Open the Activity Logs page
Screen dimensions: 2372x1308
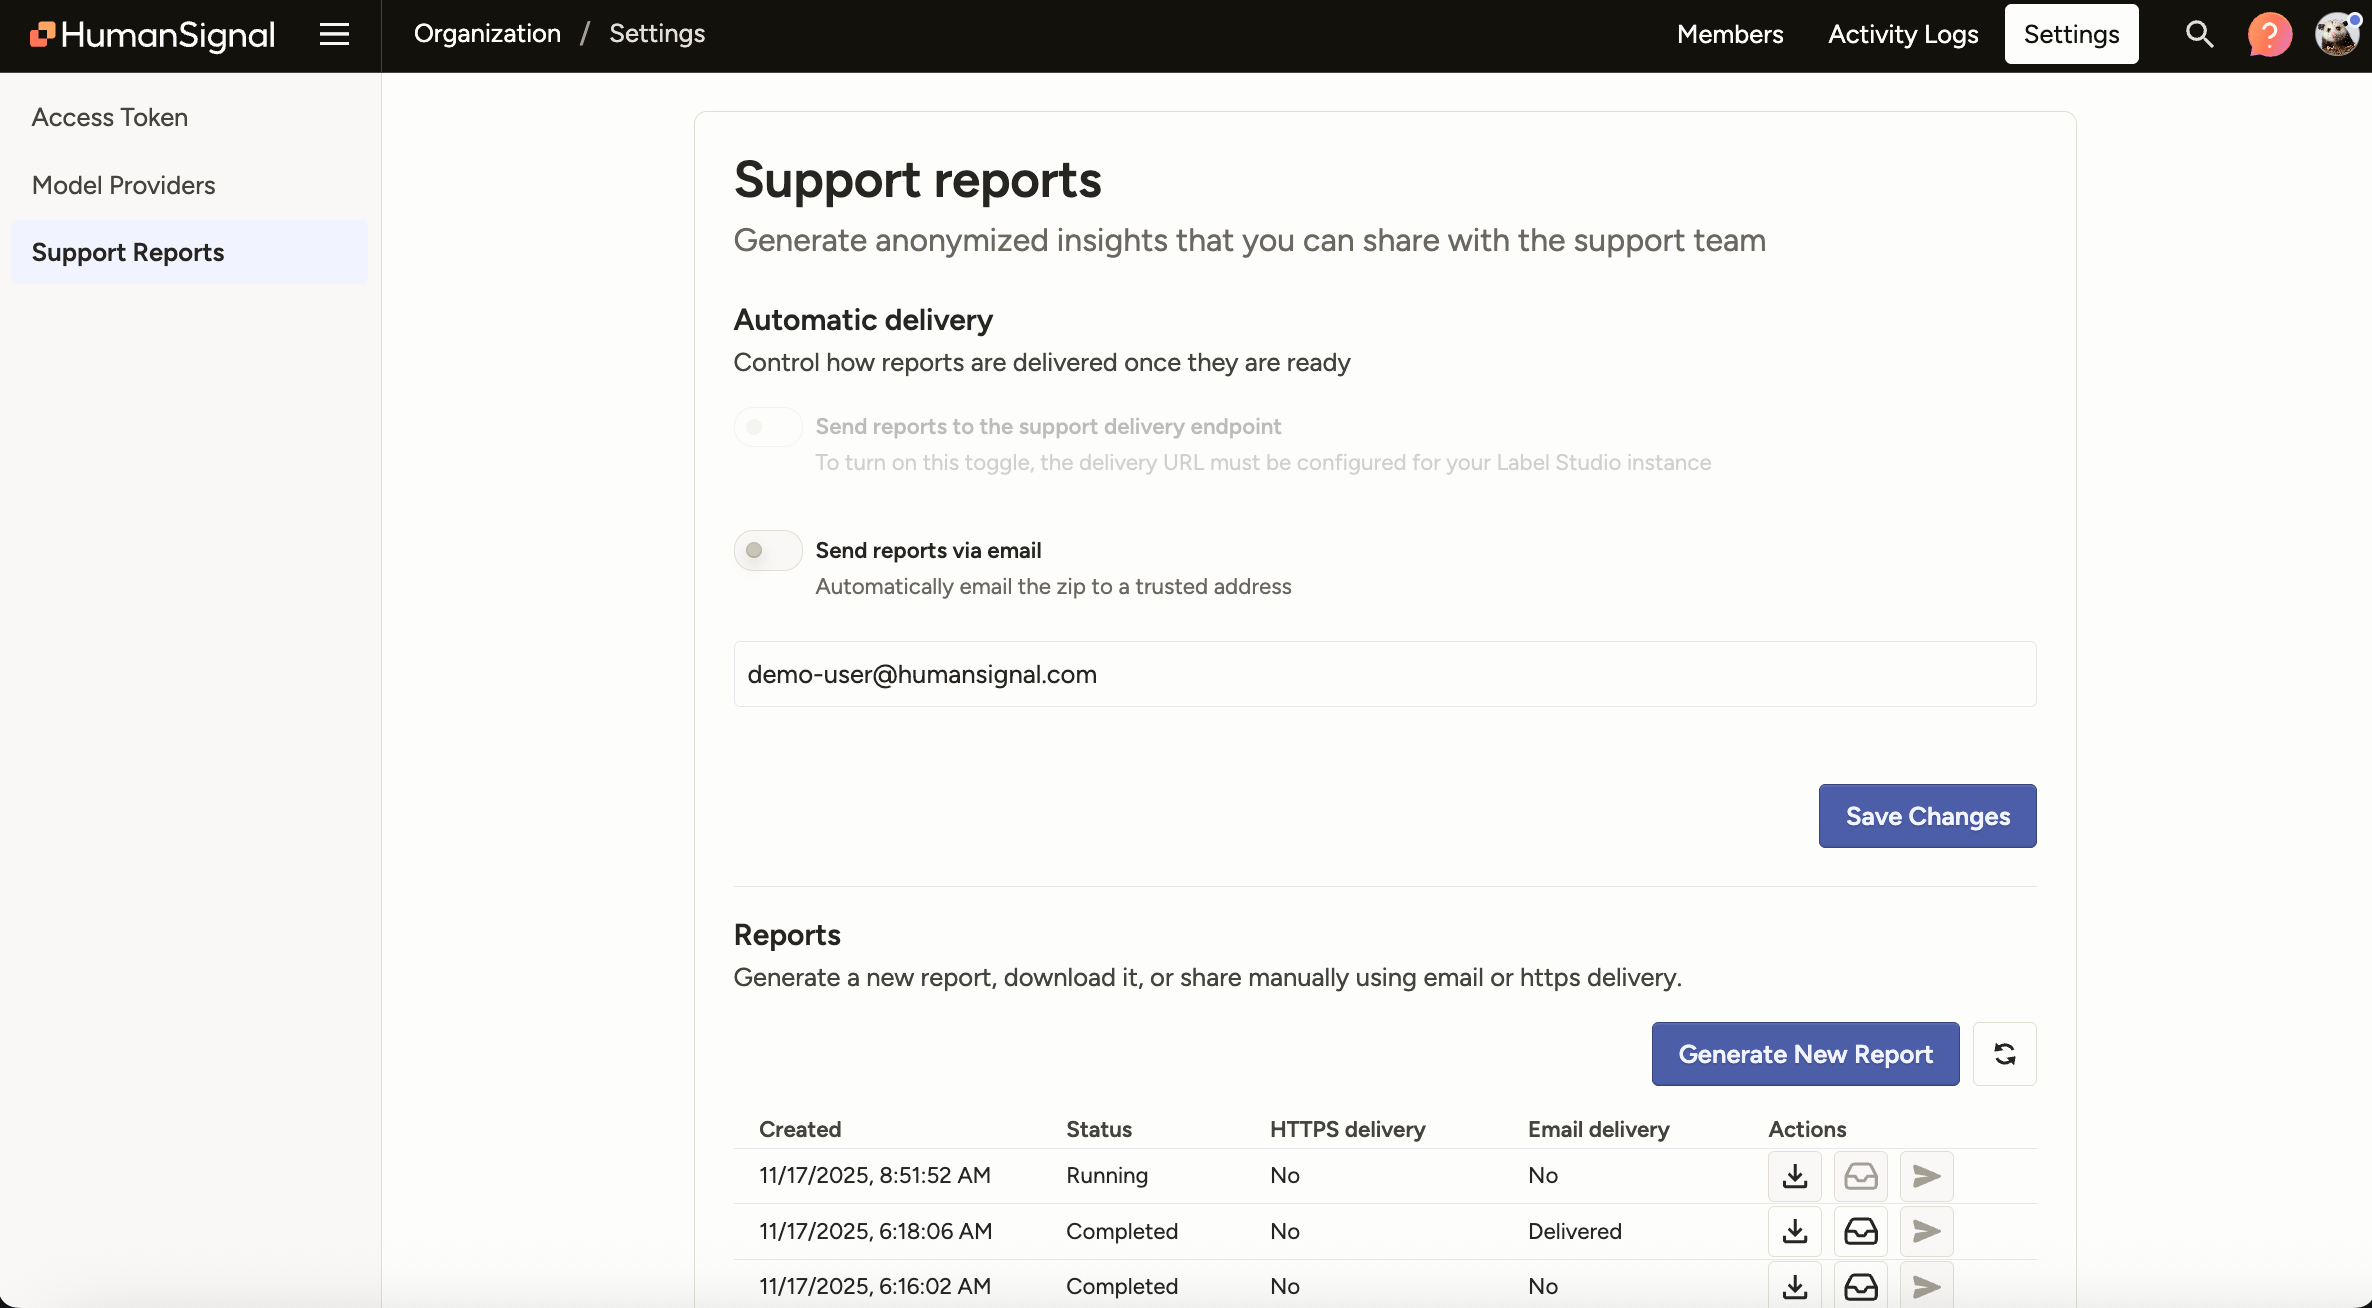pos(1902,33)
